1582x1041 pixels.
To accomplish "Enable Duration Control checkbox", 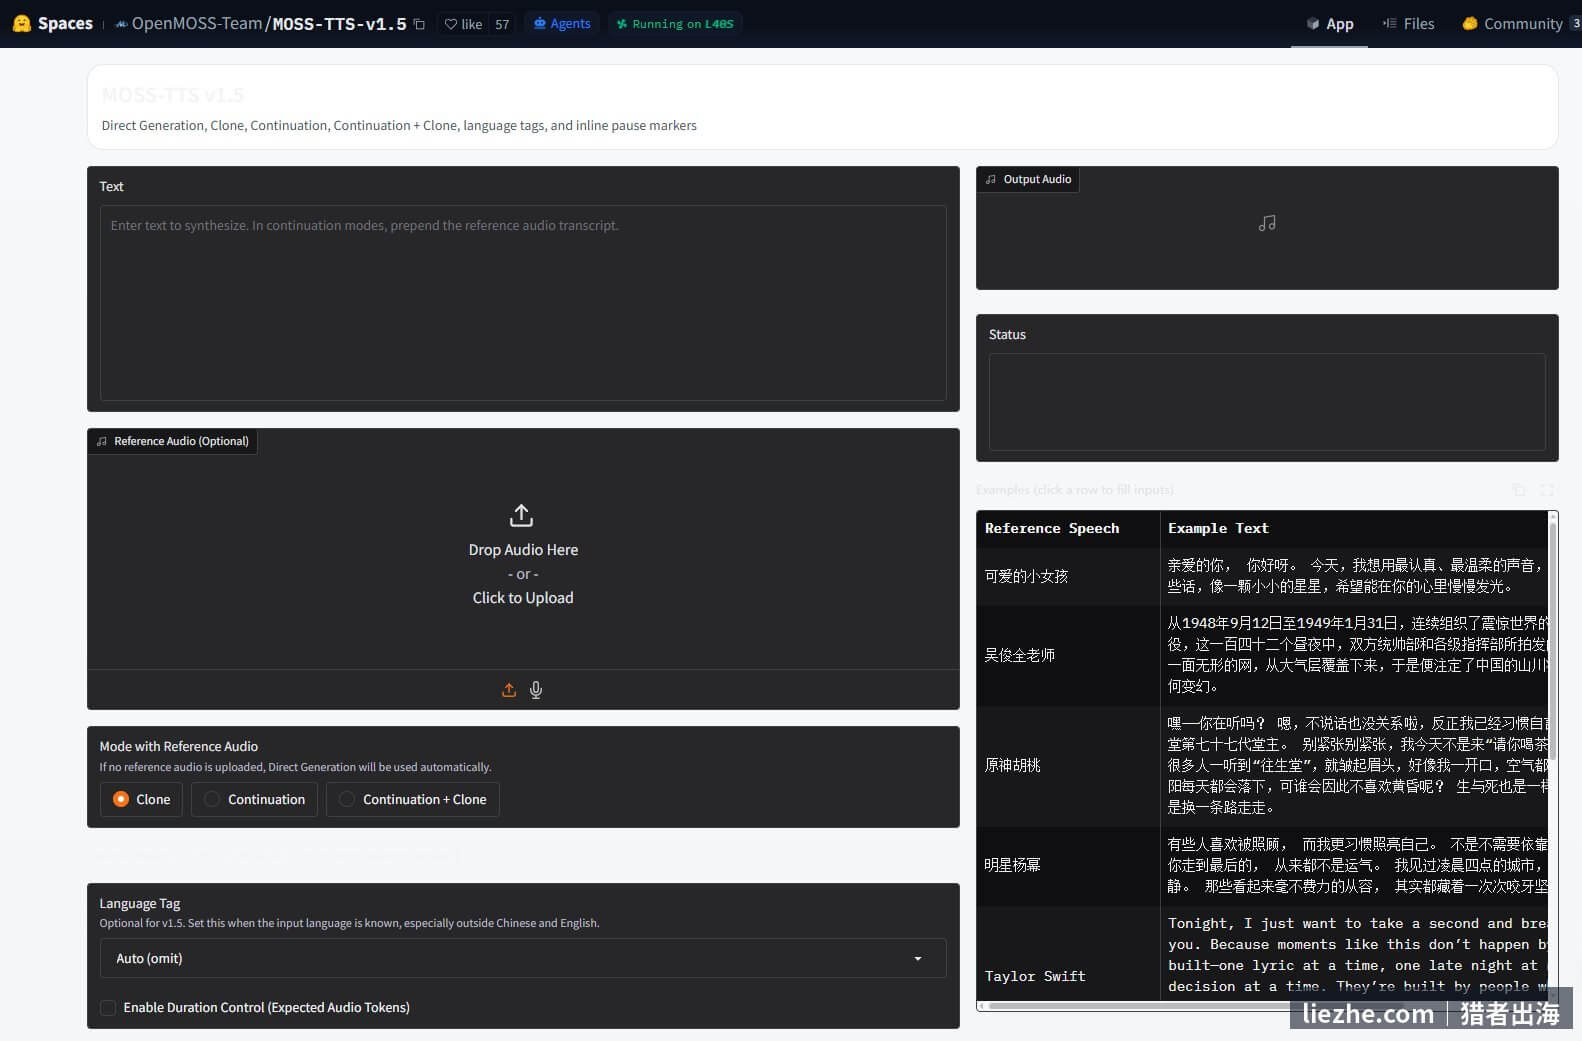I will 108,1007.
